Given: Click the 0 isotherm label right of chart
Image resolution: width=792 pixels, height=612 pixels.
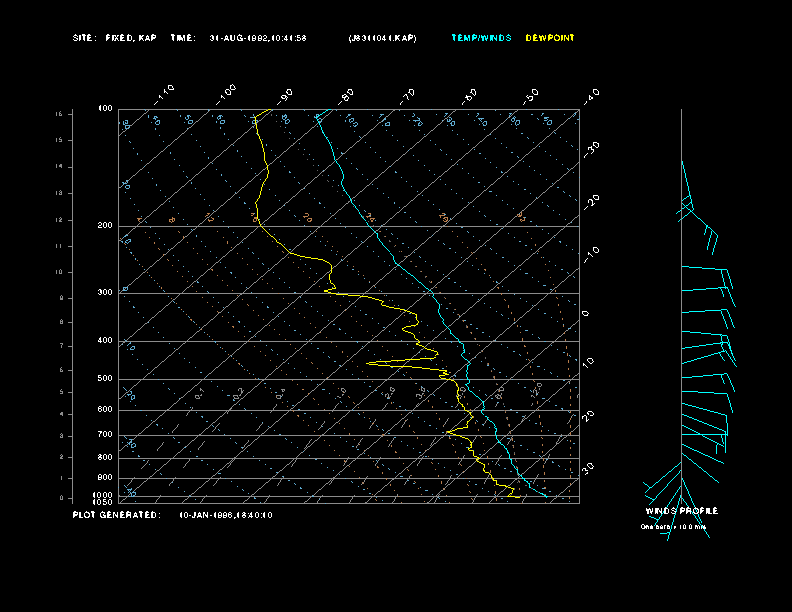Looking at the screenshot, I should [x=585, y=314].
